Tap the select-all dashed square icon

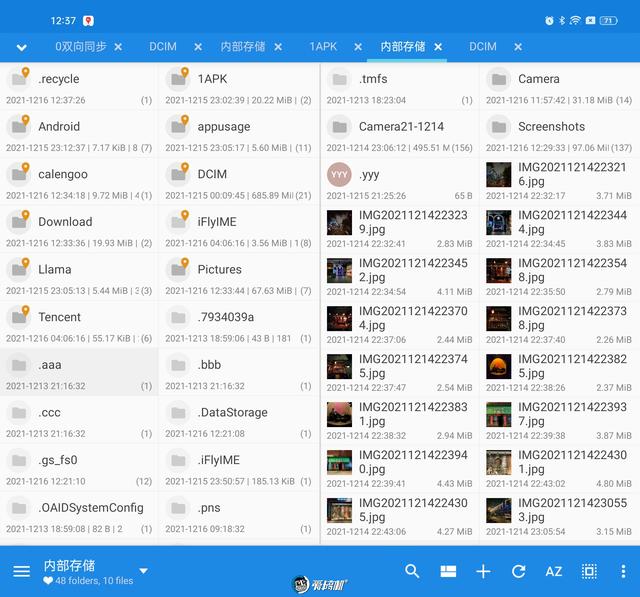pyautogui.click(x=589, y=571)
